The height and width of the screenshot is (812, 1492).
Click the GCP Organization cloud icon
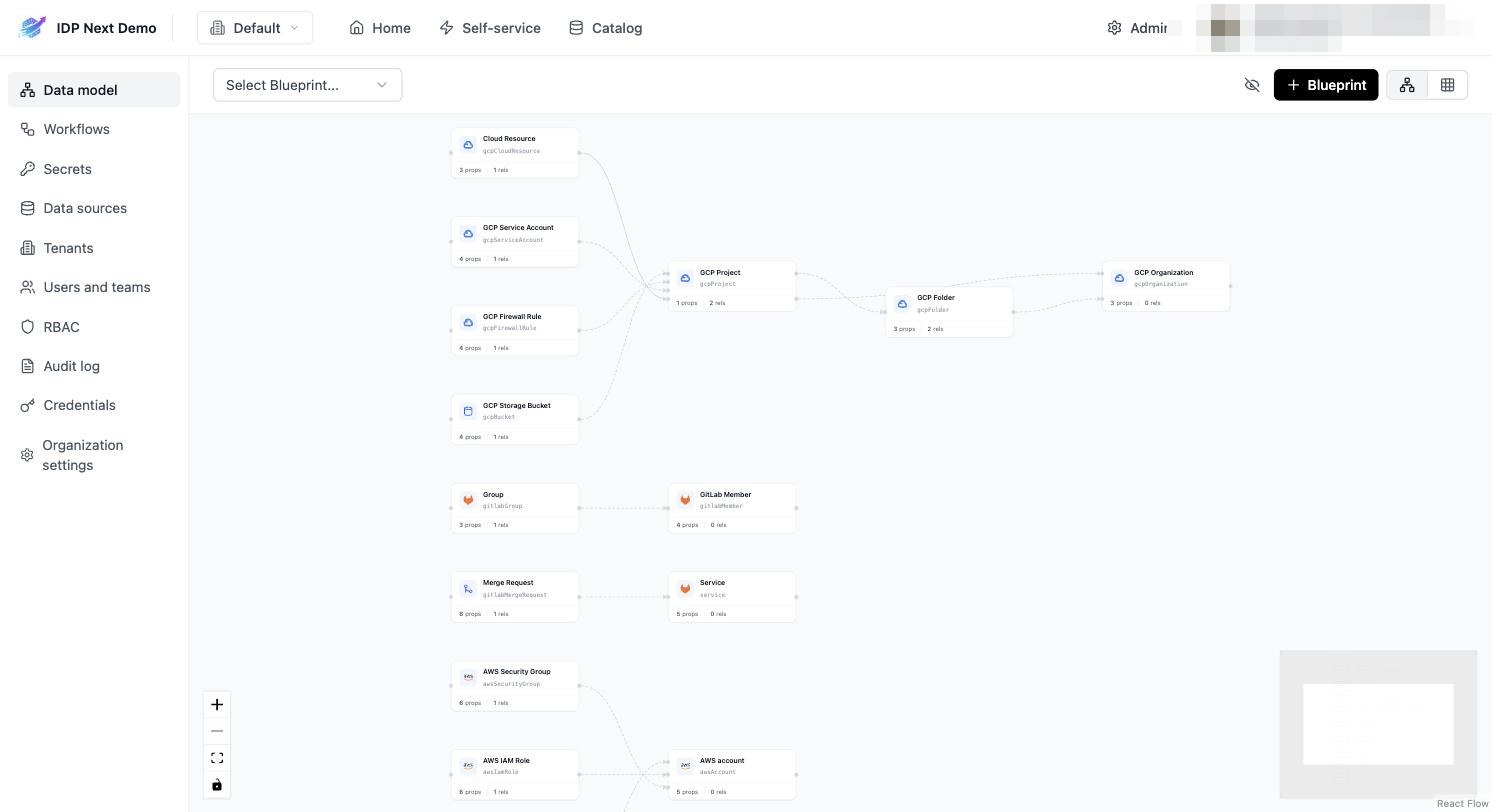tap(1119, 278)
